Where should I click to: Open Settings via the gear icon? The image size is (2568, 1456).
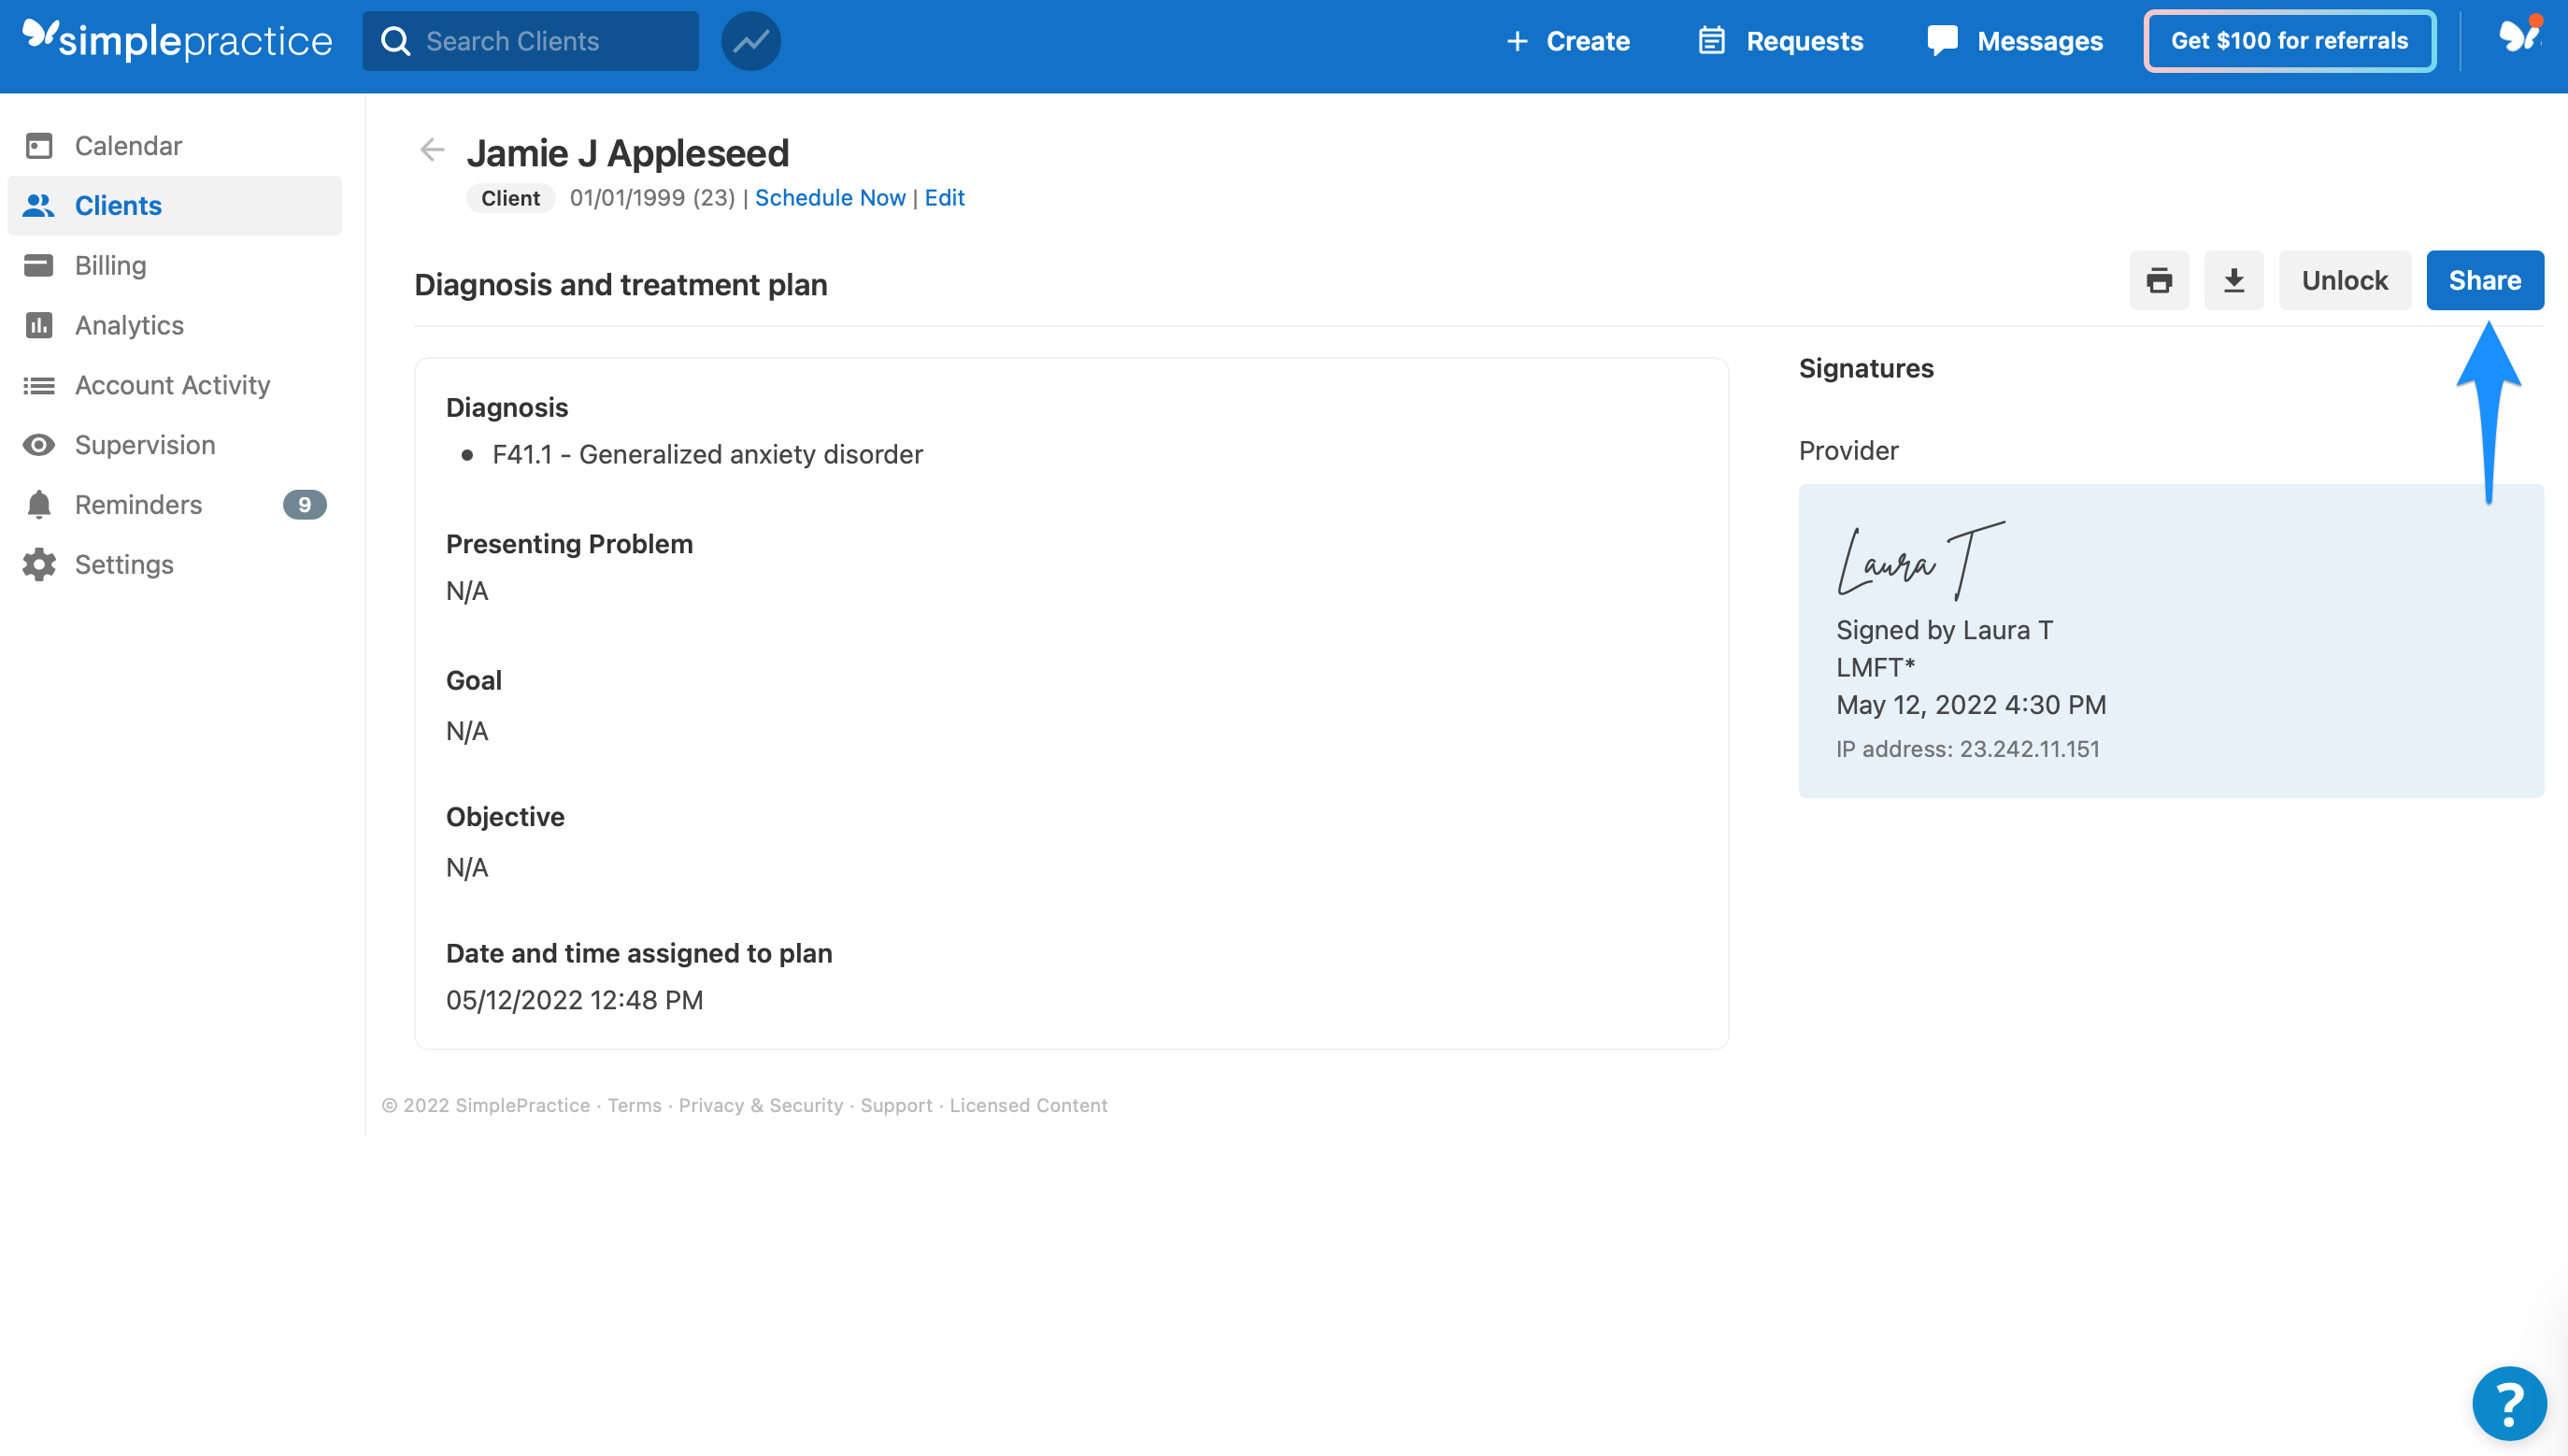pyautogui.click(x=124, y=564)
